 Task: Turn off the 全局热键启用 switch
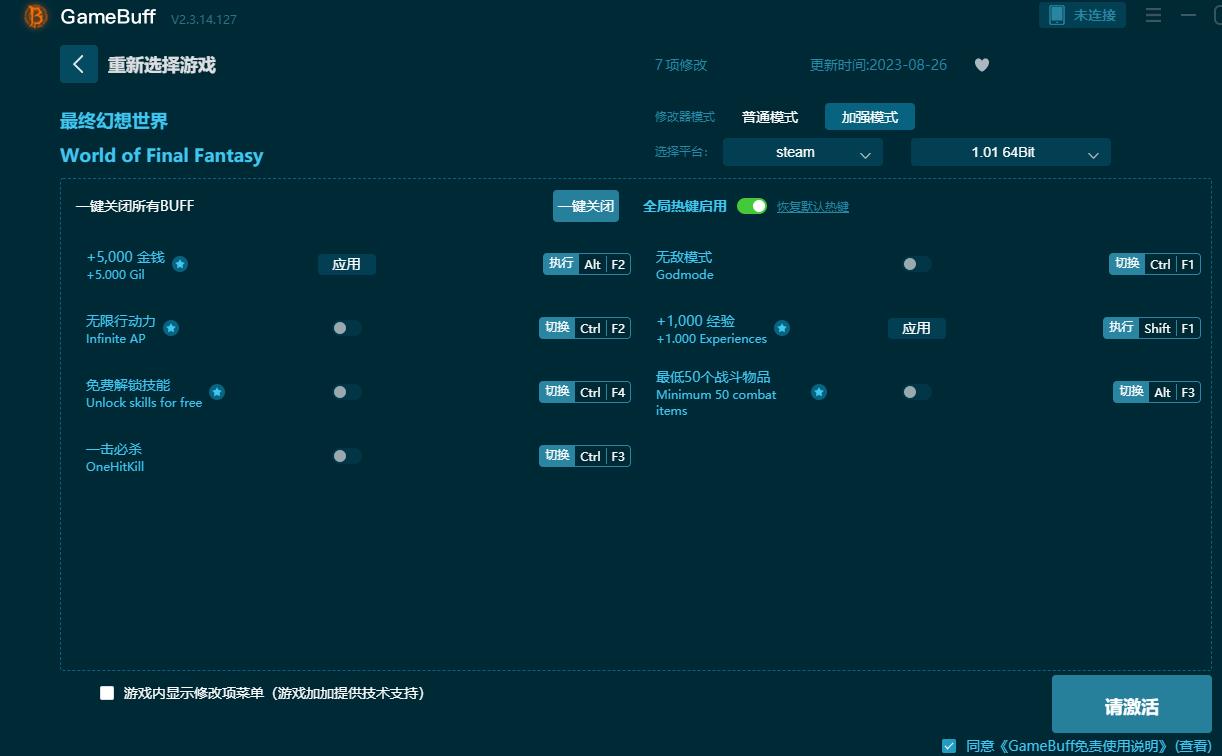click(x=751, y=205)
